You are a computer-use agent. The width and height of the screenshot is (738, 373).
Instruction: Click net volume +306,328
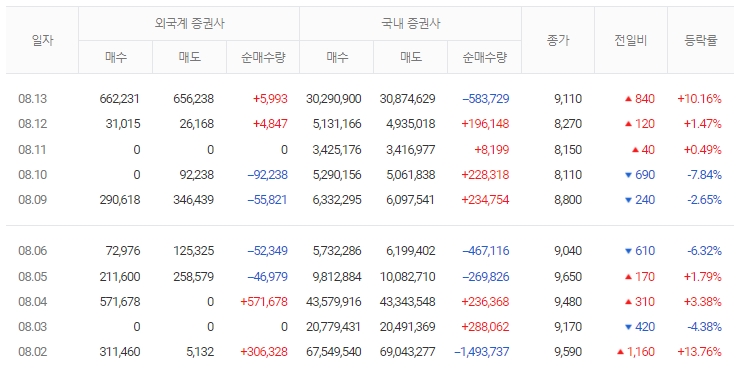click(264, 351)
